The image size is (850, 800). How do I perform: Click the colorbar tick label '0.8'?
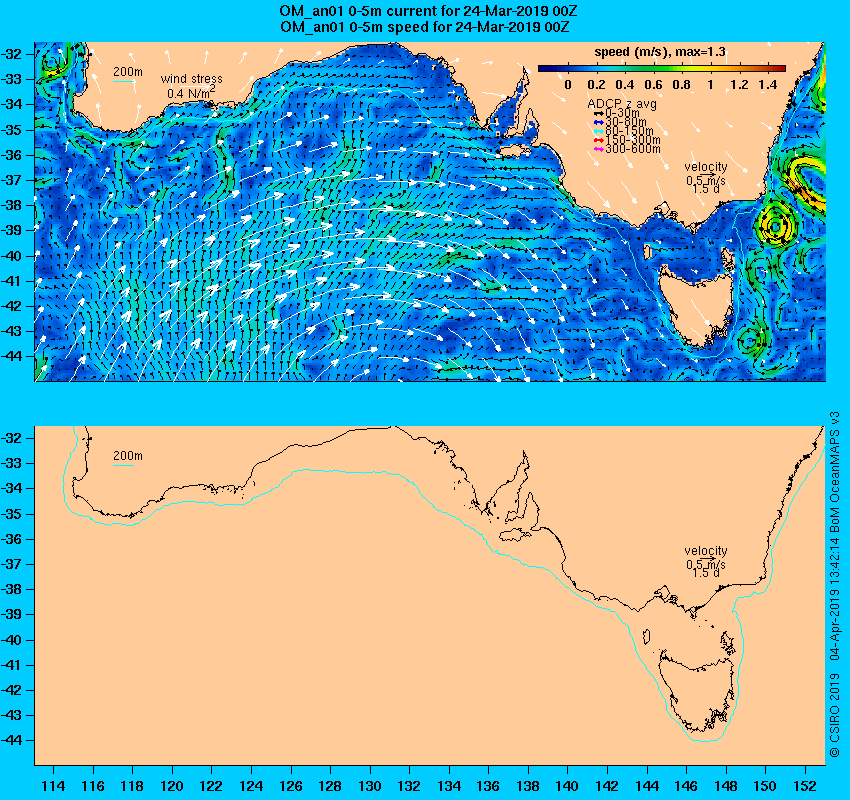pyautogui.click(x=682, y=85)
